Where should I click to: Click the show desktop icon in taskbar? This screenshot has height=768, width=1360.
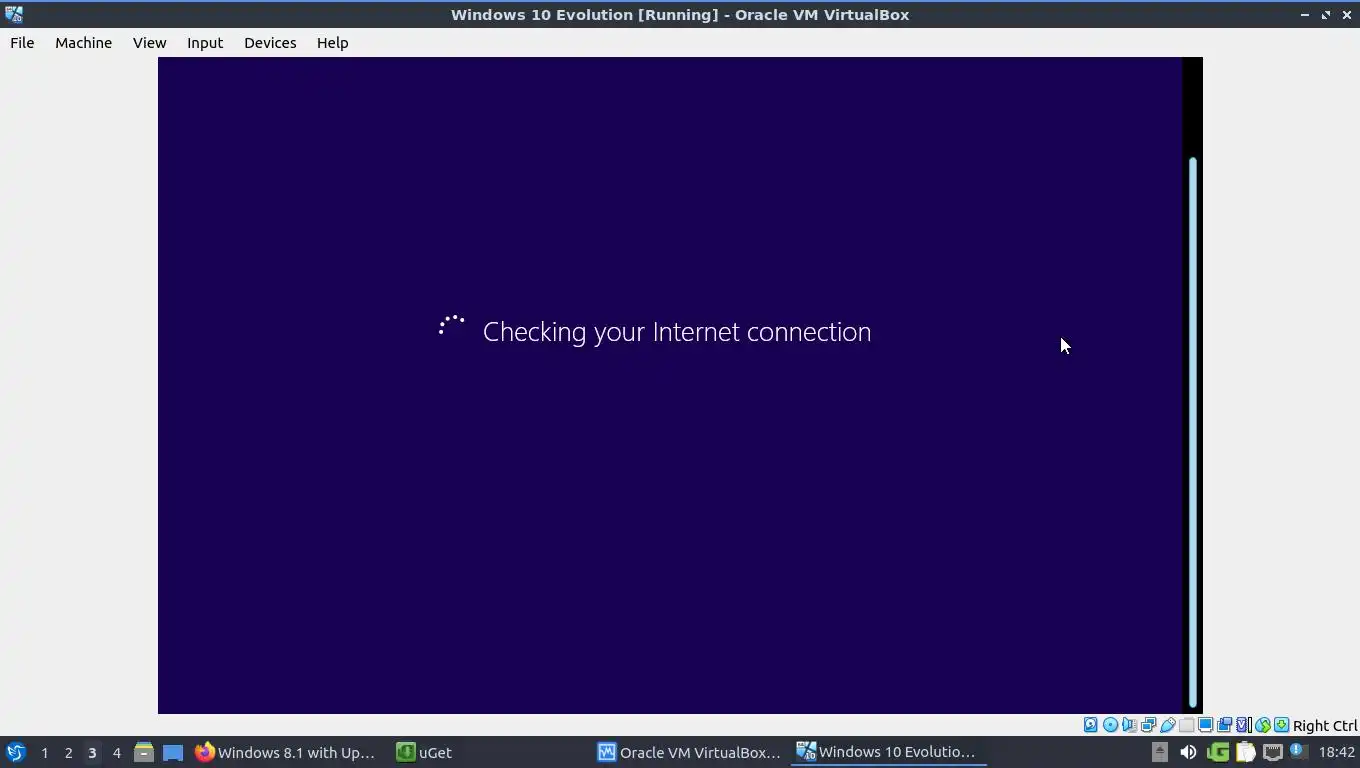pos(173,752)
